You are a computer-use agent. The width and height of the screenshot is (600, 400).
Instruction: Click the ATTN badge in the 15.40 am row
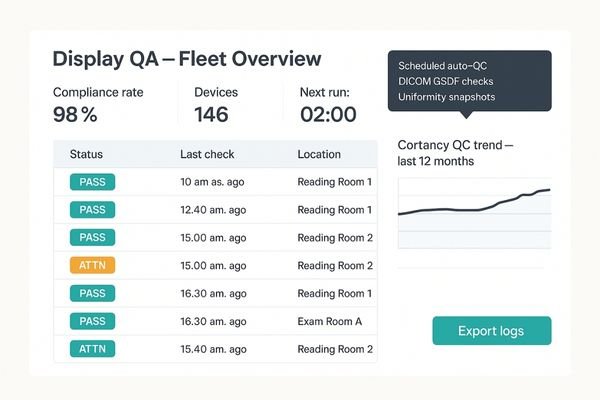click(x=92, y=349)
